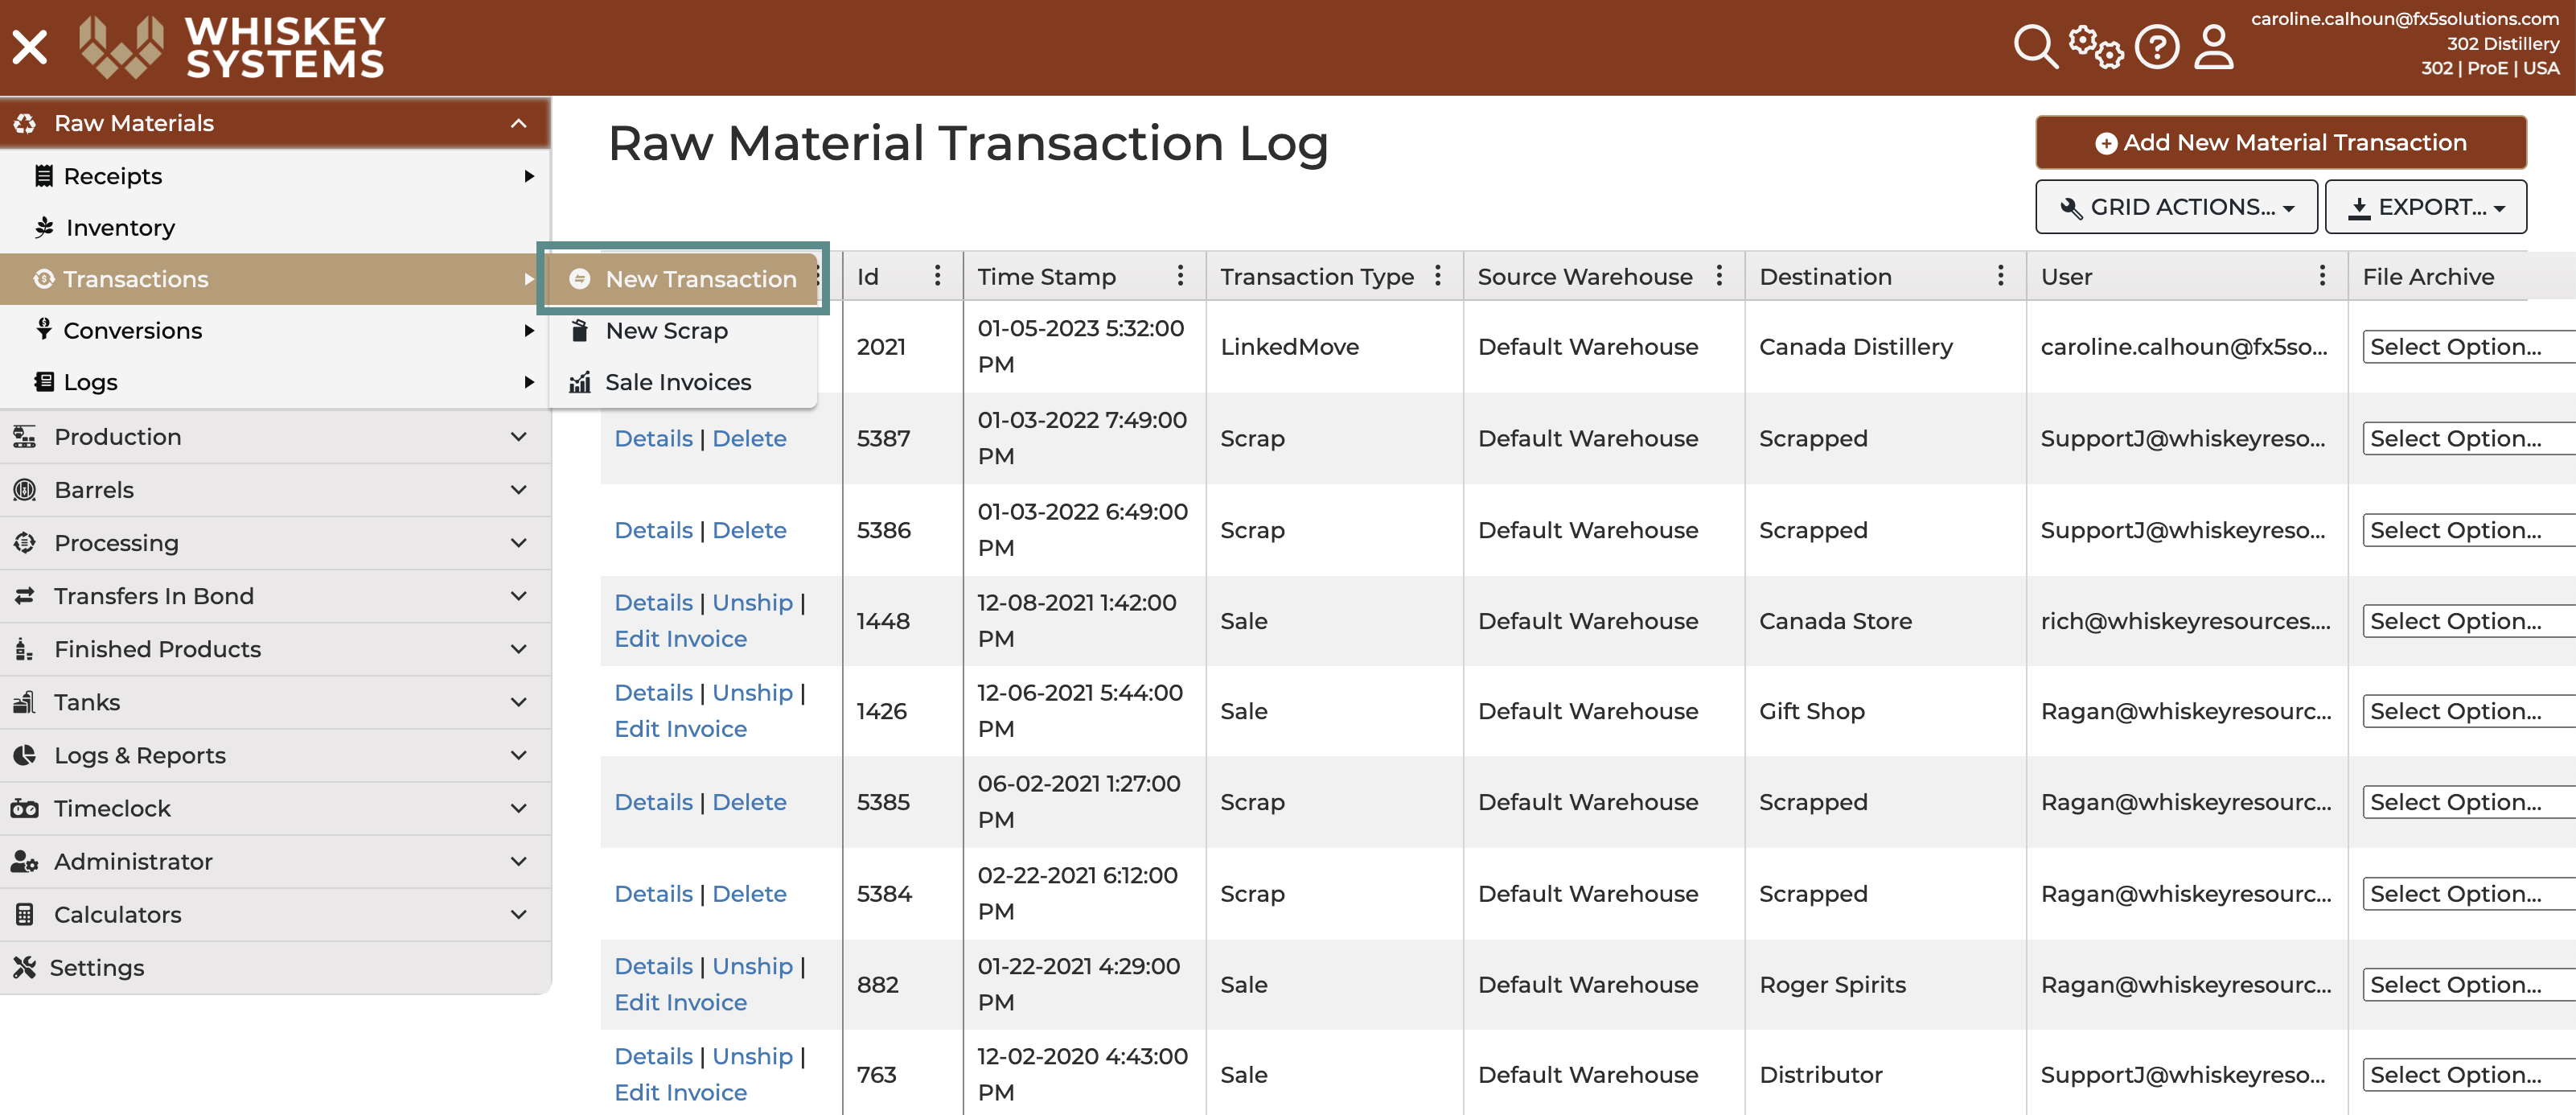
Task: Click the barrel icon next to Barrels
Action: tap(25, 489)
